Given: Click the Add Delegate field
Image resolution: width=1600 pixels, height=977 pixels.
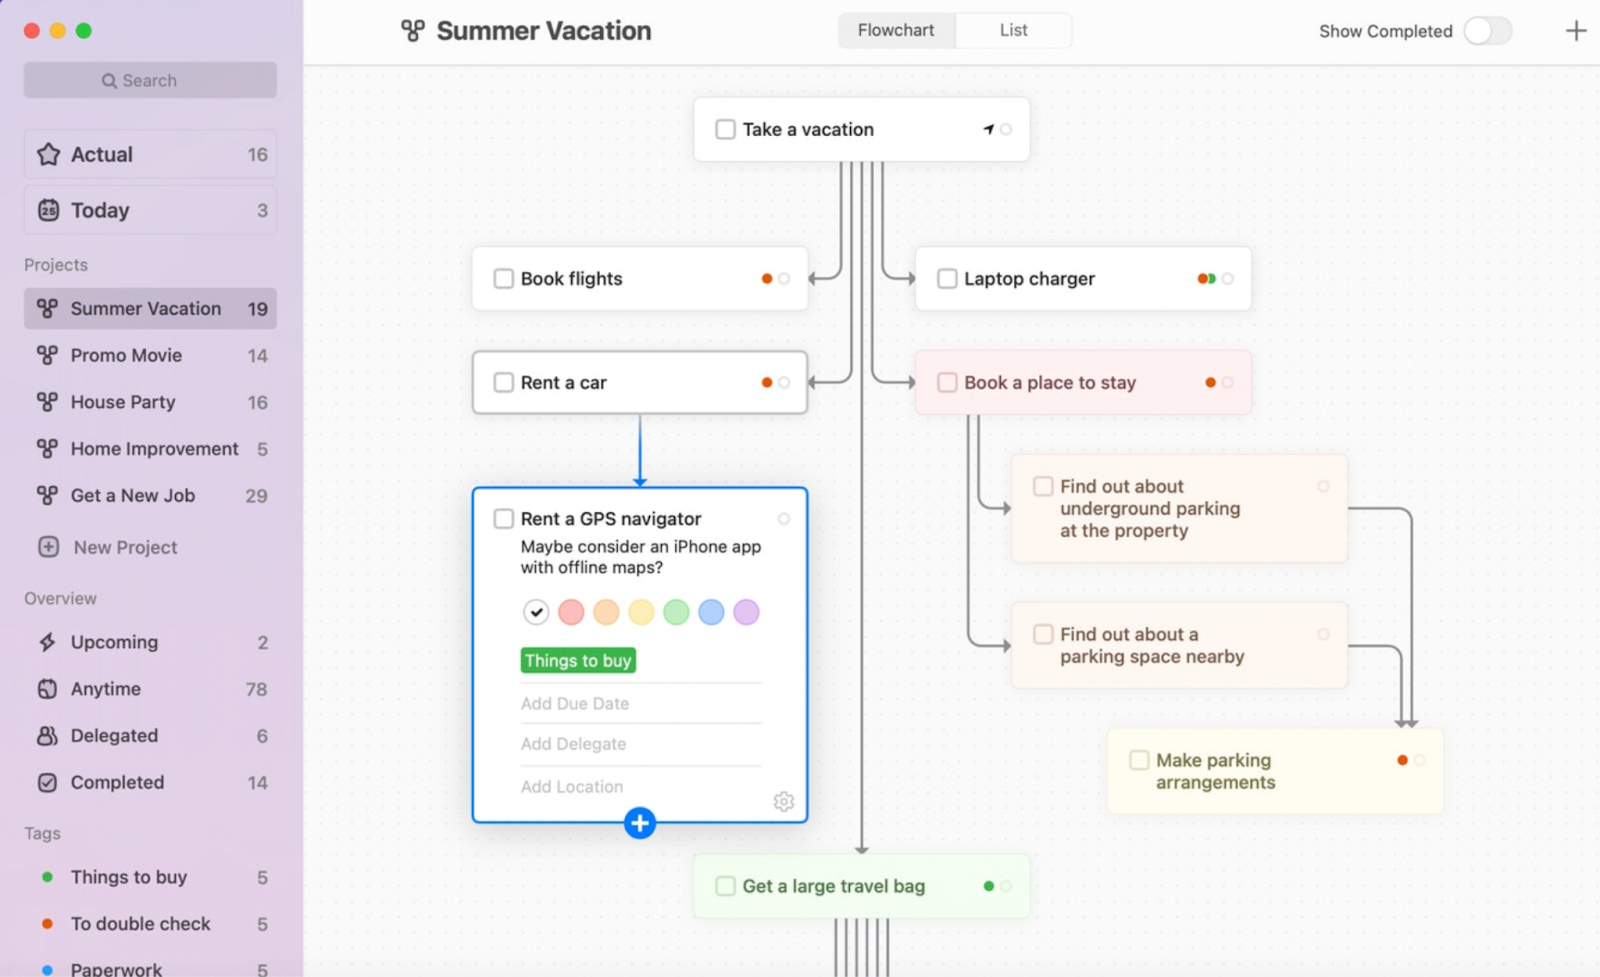Looking at the screenshot, I should tap(640, 744).
